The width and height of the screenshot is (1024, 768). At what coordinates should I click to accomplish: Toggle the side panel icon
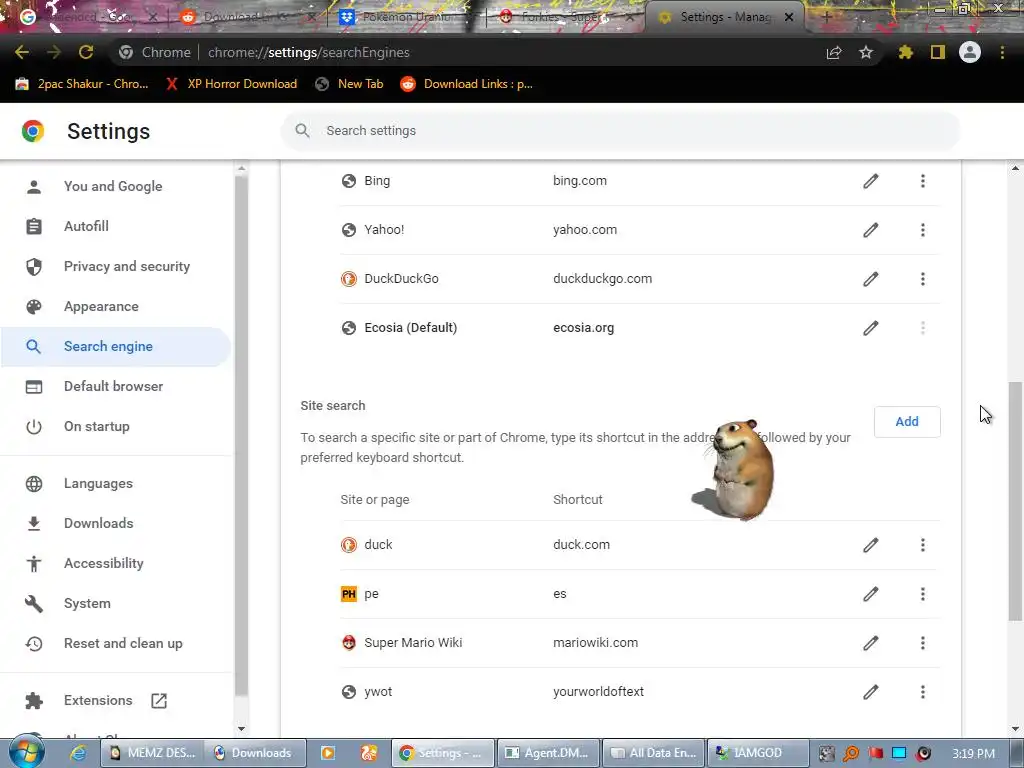click(x=938, y=52)
